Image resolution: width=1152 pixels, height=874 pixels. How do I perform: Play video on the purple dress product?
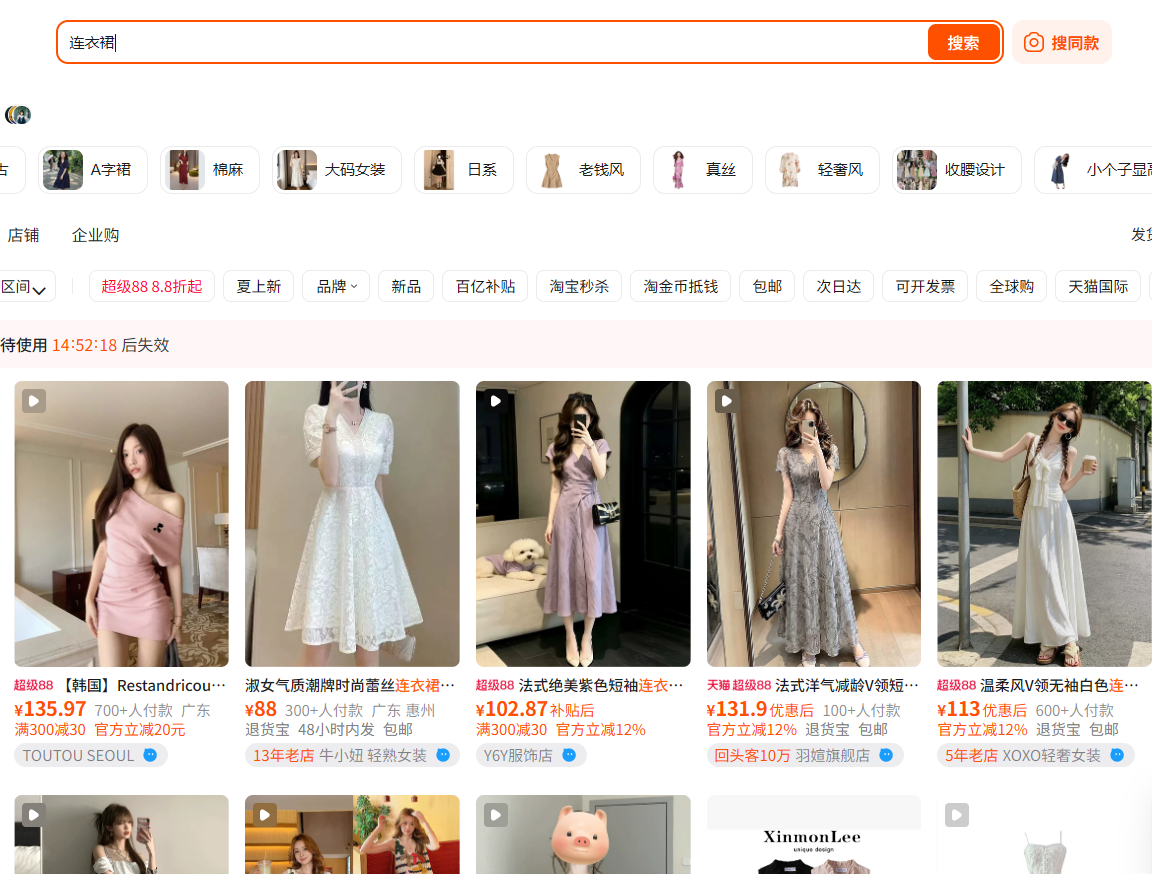tap(496, 401)
